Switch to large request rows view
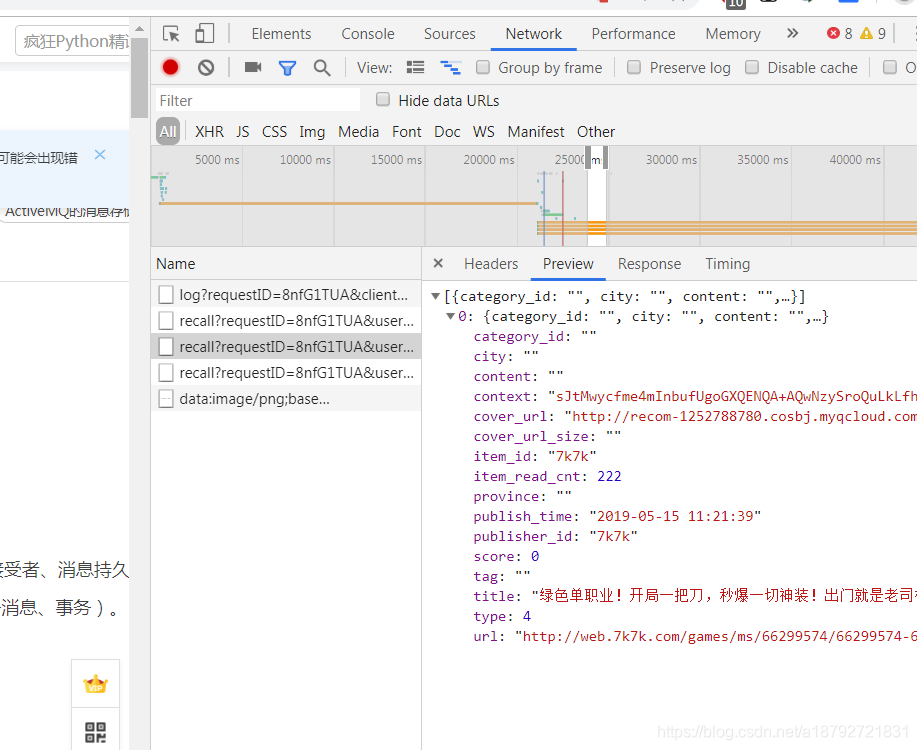The height and width of the screenshot is (750, 917). pos(415,68)
